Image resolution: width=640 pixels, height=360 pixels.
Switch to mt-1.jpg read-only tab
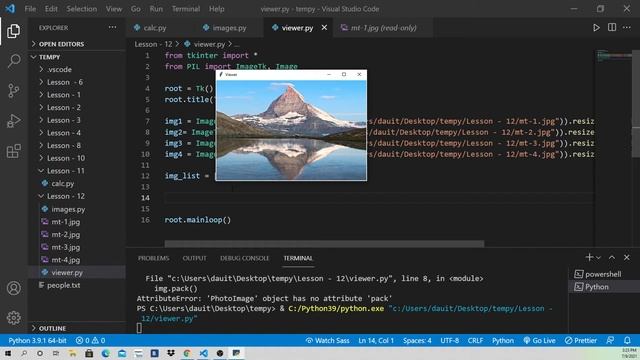(383, 28)
